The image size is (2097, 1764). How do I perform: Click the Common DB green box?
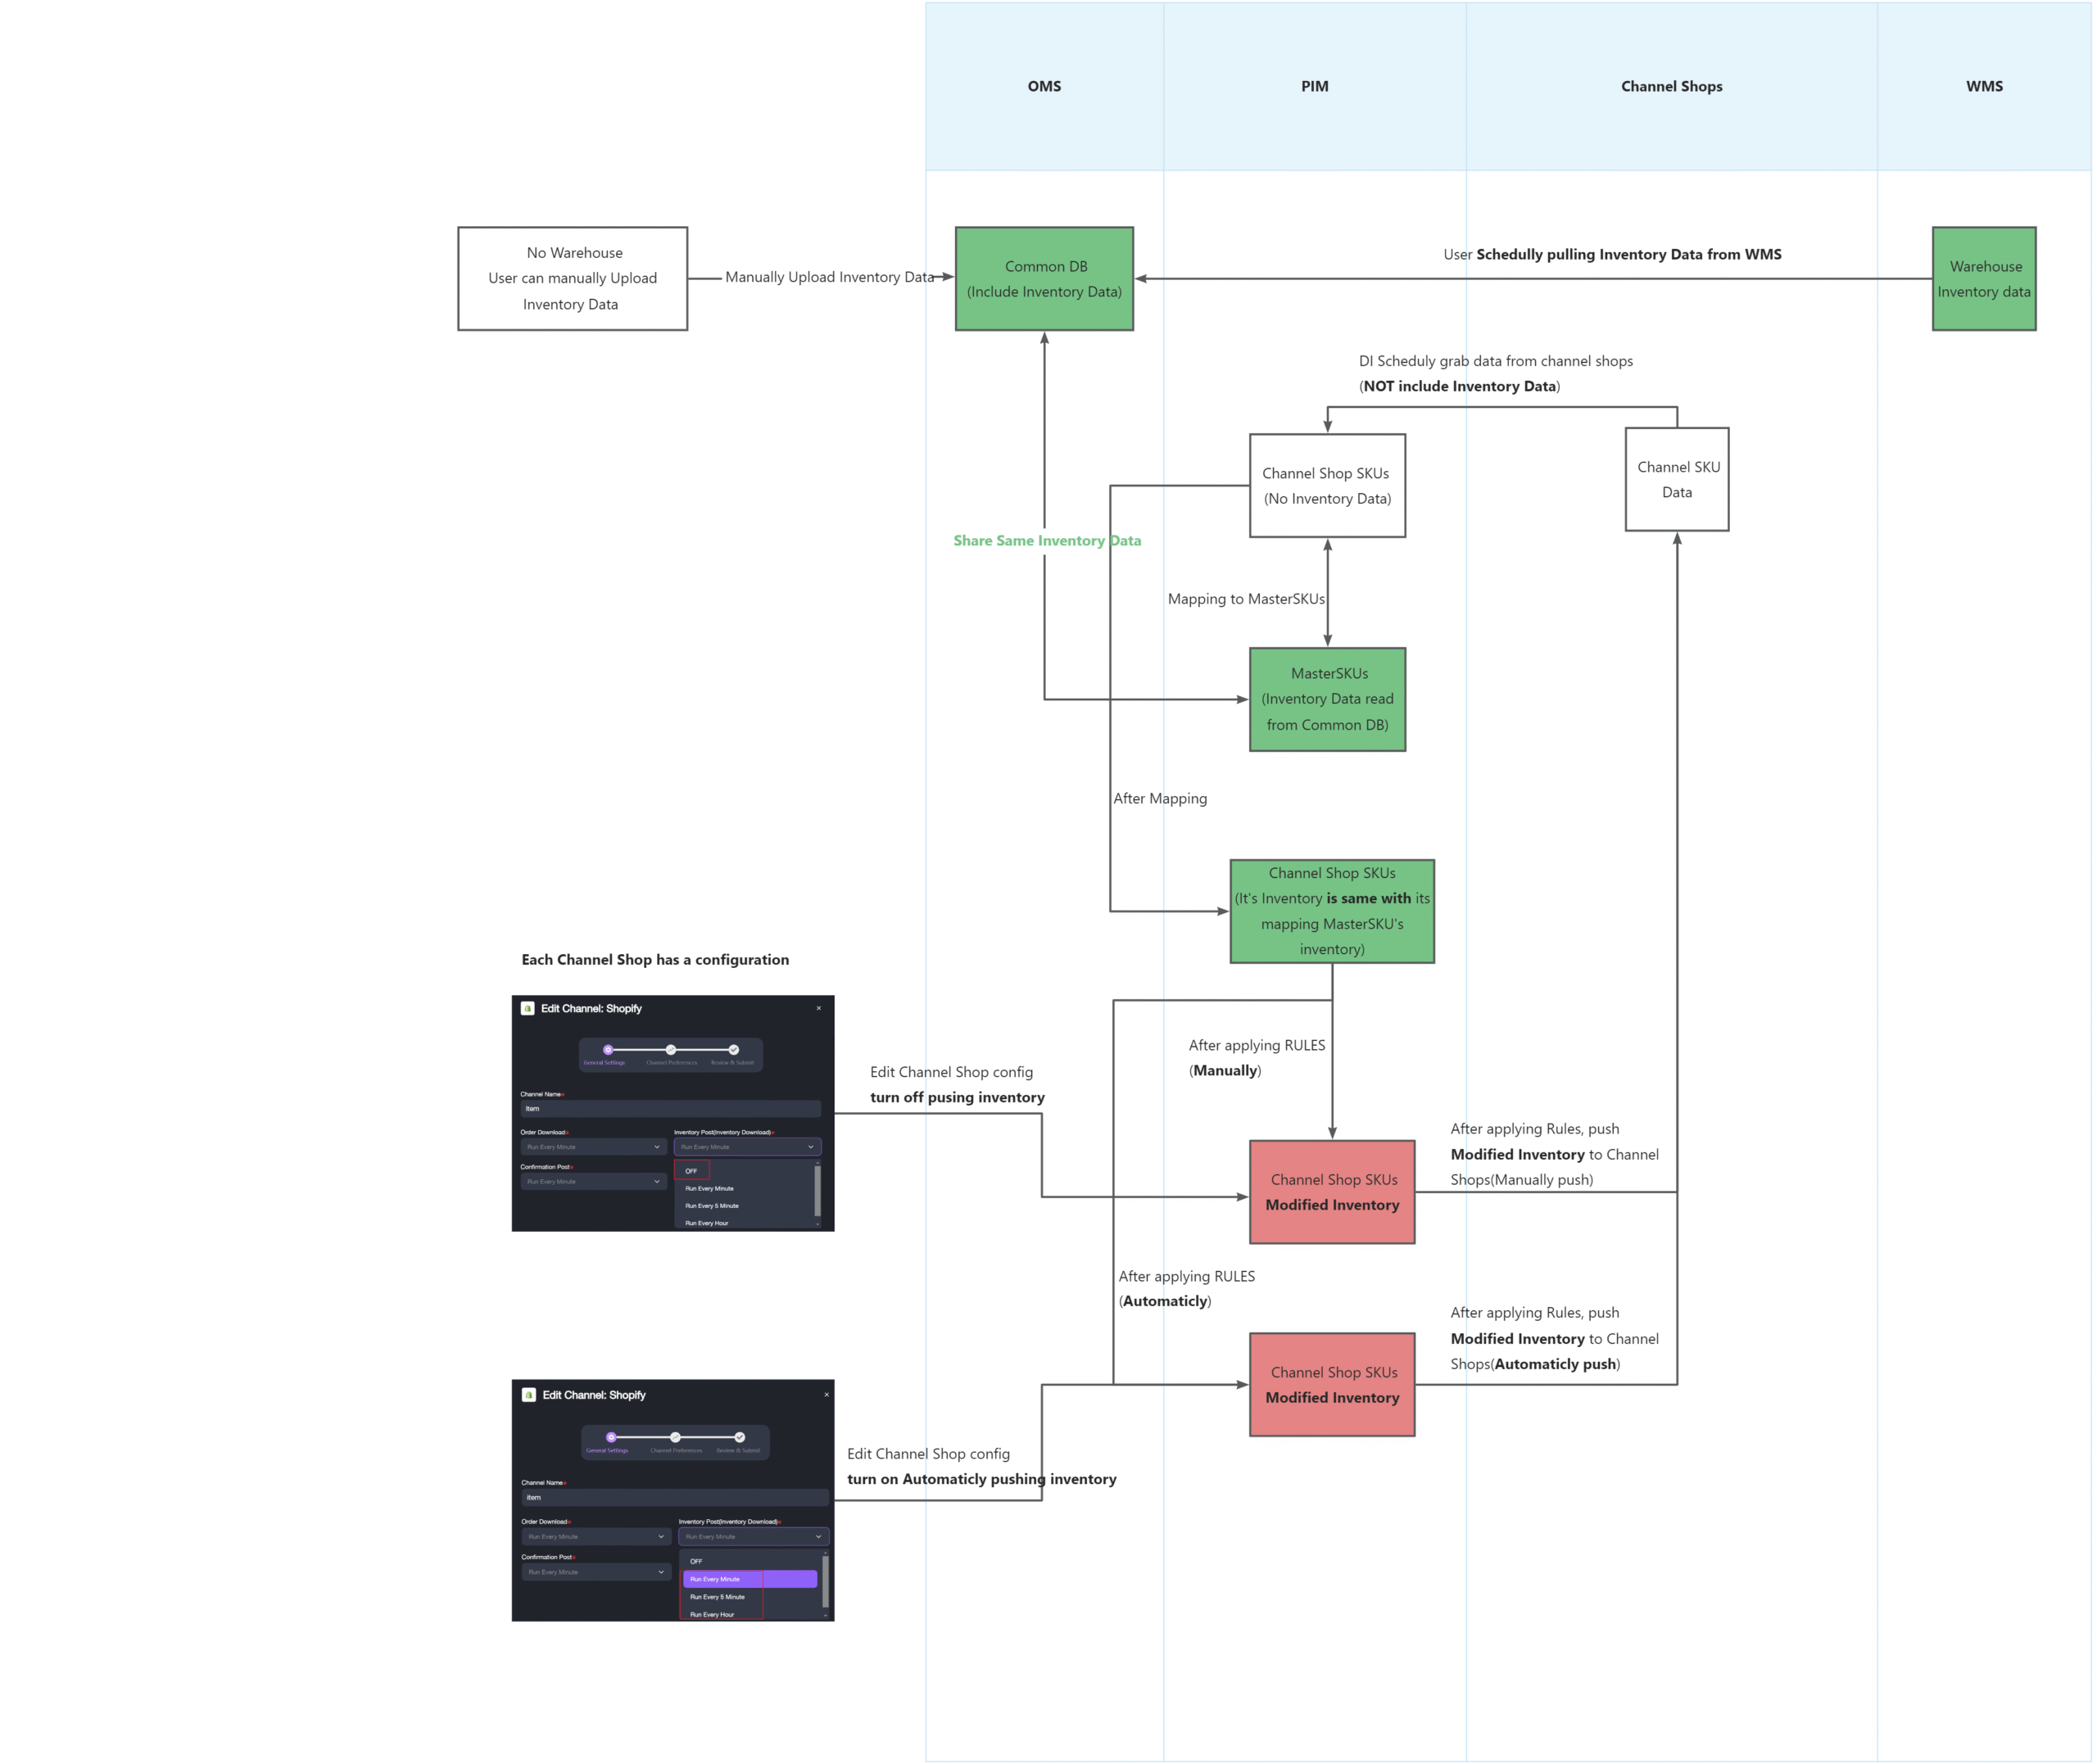[x=1044, y=279]
